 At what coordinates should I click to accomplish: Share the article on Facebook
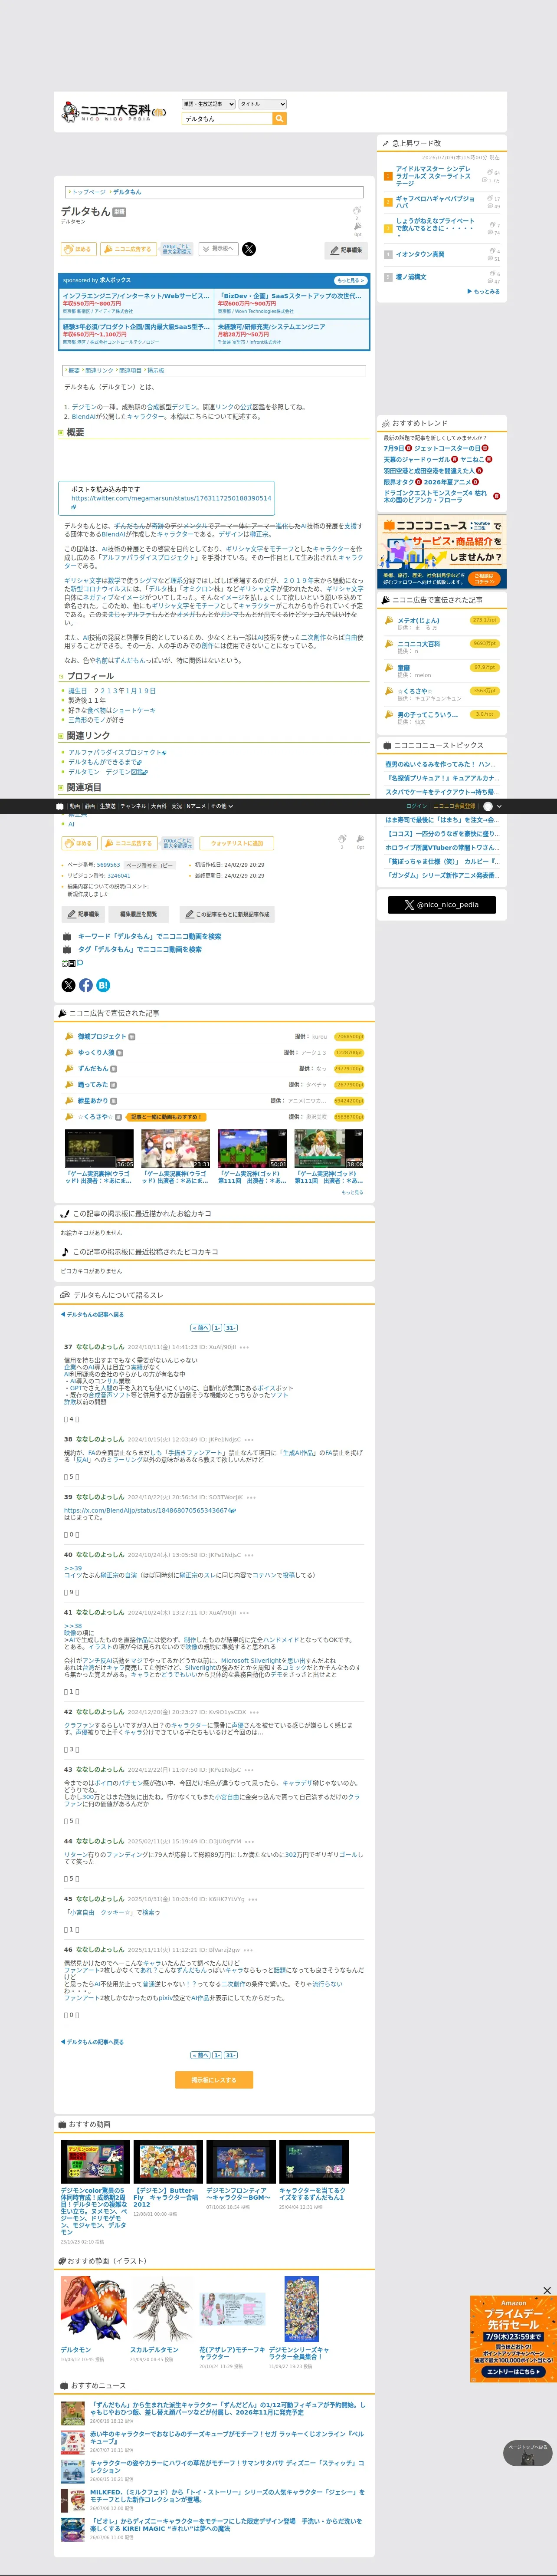point(86,985)
